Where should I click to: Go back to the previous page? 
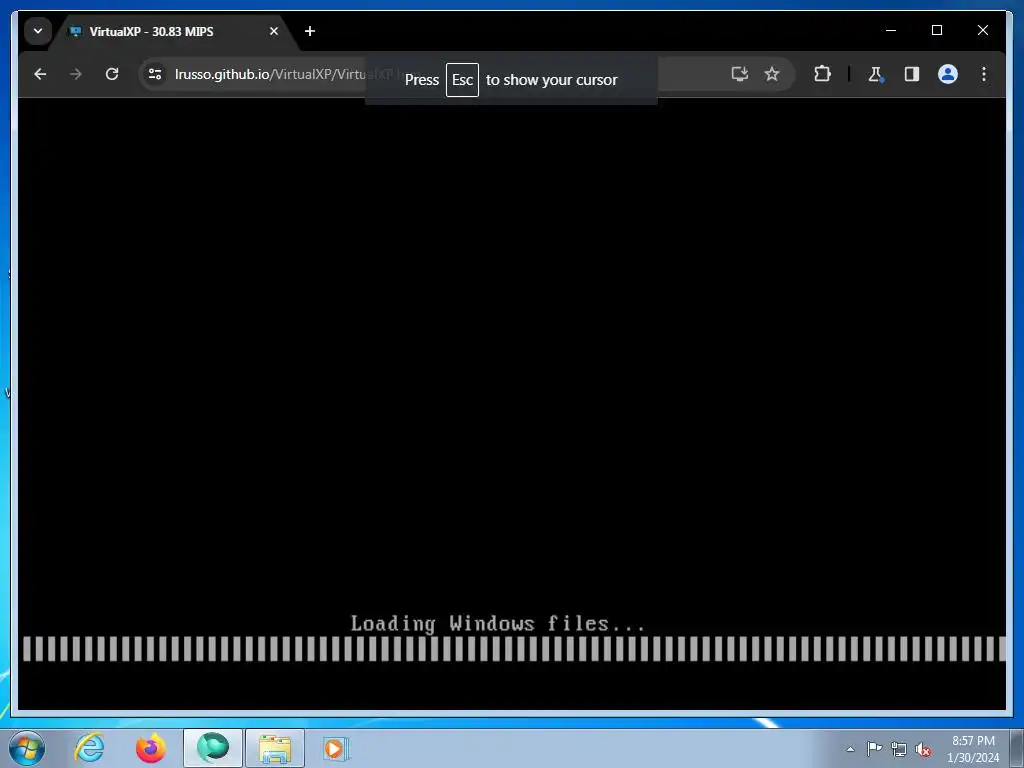(40, 74)
